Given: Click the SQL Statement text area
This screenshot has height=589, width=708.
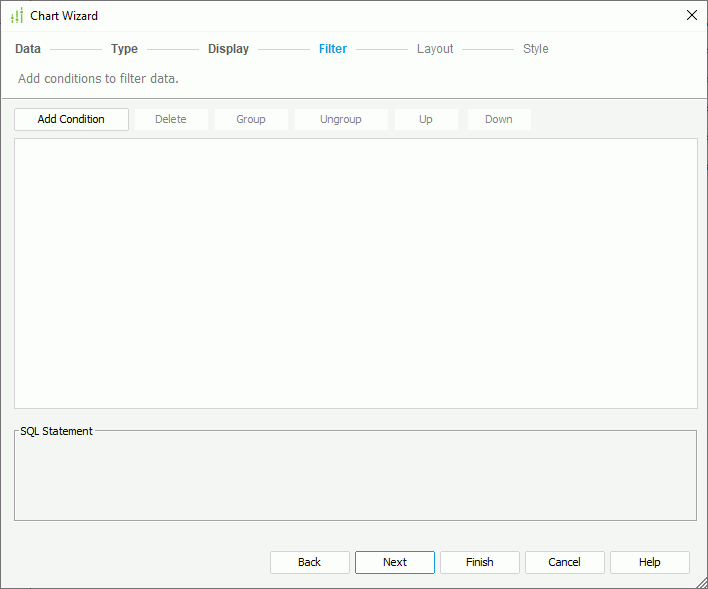Looking at the screenshot, I should point(355,480).
